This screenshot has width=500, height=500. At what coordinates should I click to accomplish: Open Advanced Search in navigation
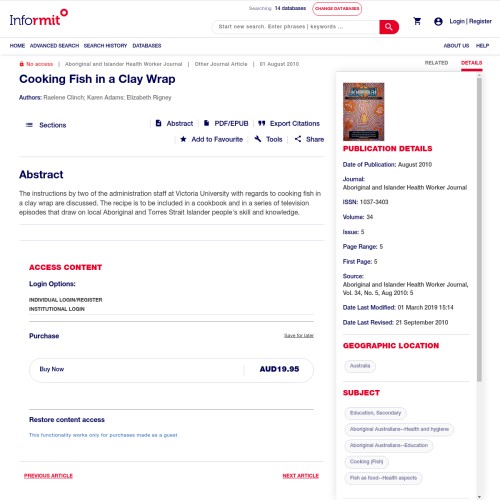[x=54, y=46]
